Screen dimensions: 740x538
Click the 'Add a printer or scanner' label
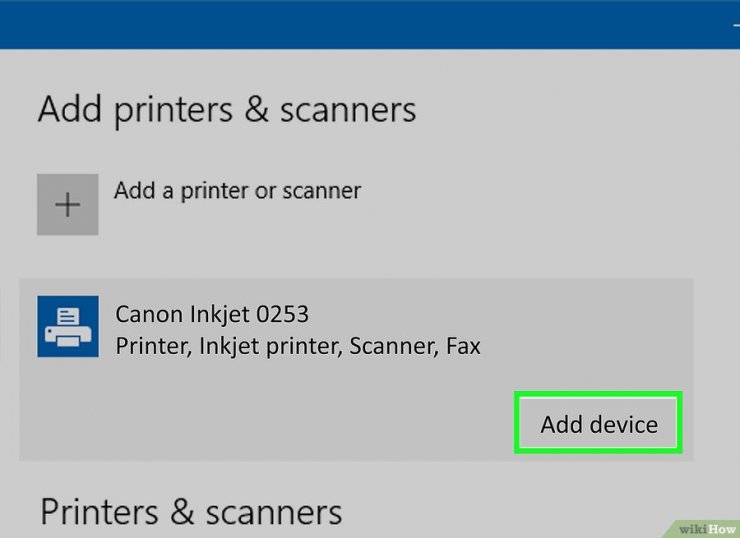tap(237, 190)
